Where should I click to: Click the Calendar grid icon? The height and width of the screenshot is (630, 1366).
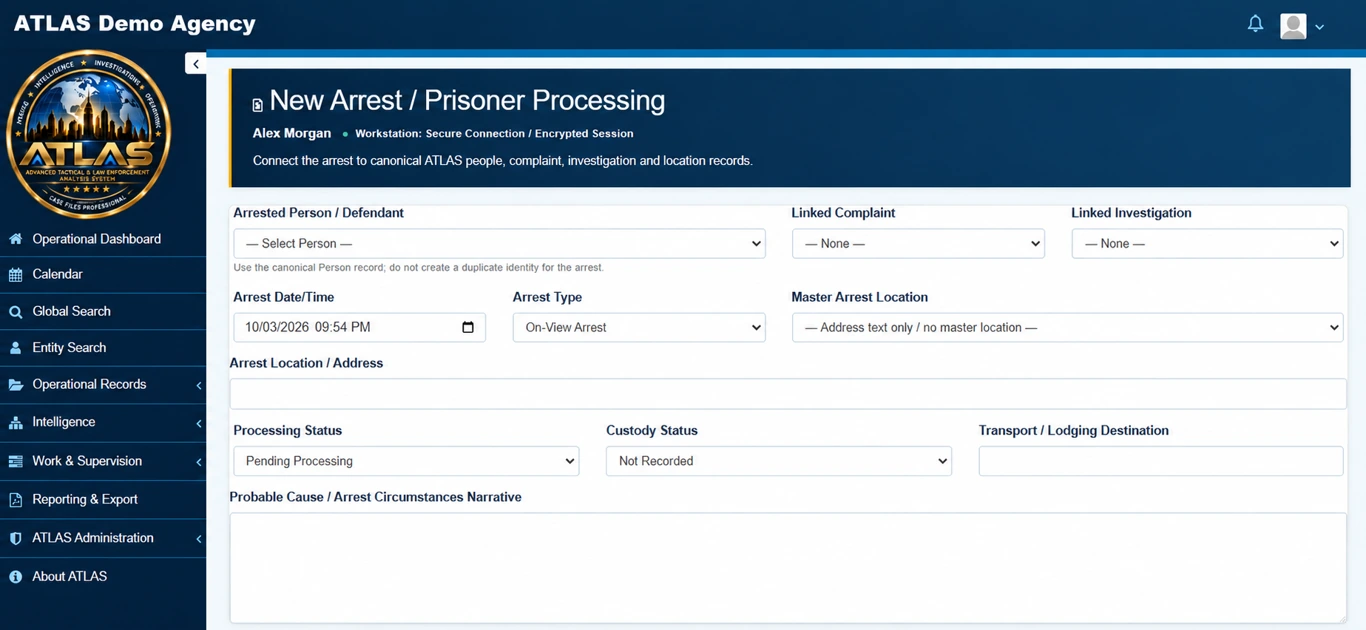[x=16, y=274]
